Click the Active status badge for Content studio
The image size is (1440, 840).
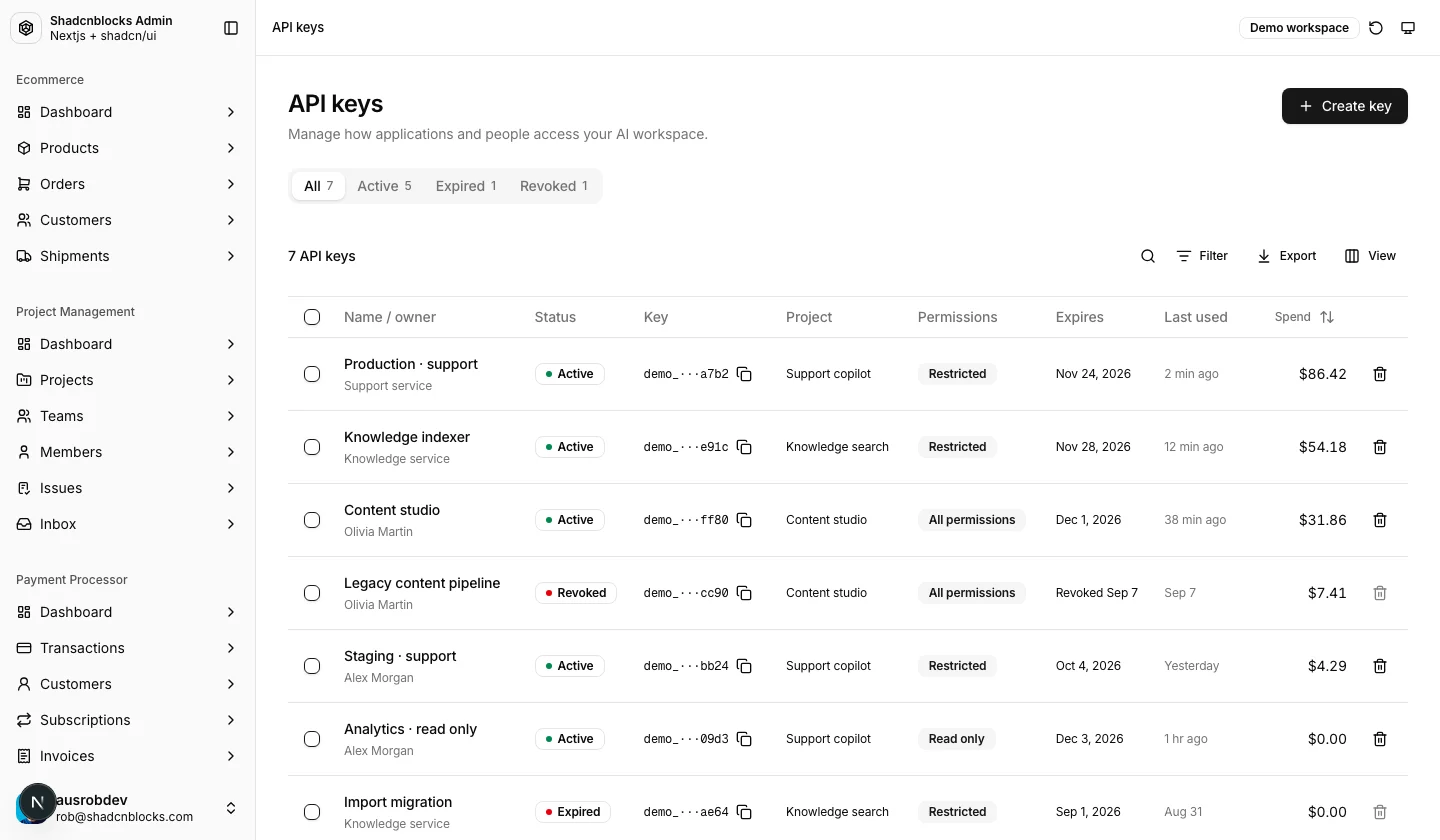[570, 520]
